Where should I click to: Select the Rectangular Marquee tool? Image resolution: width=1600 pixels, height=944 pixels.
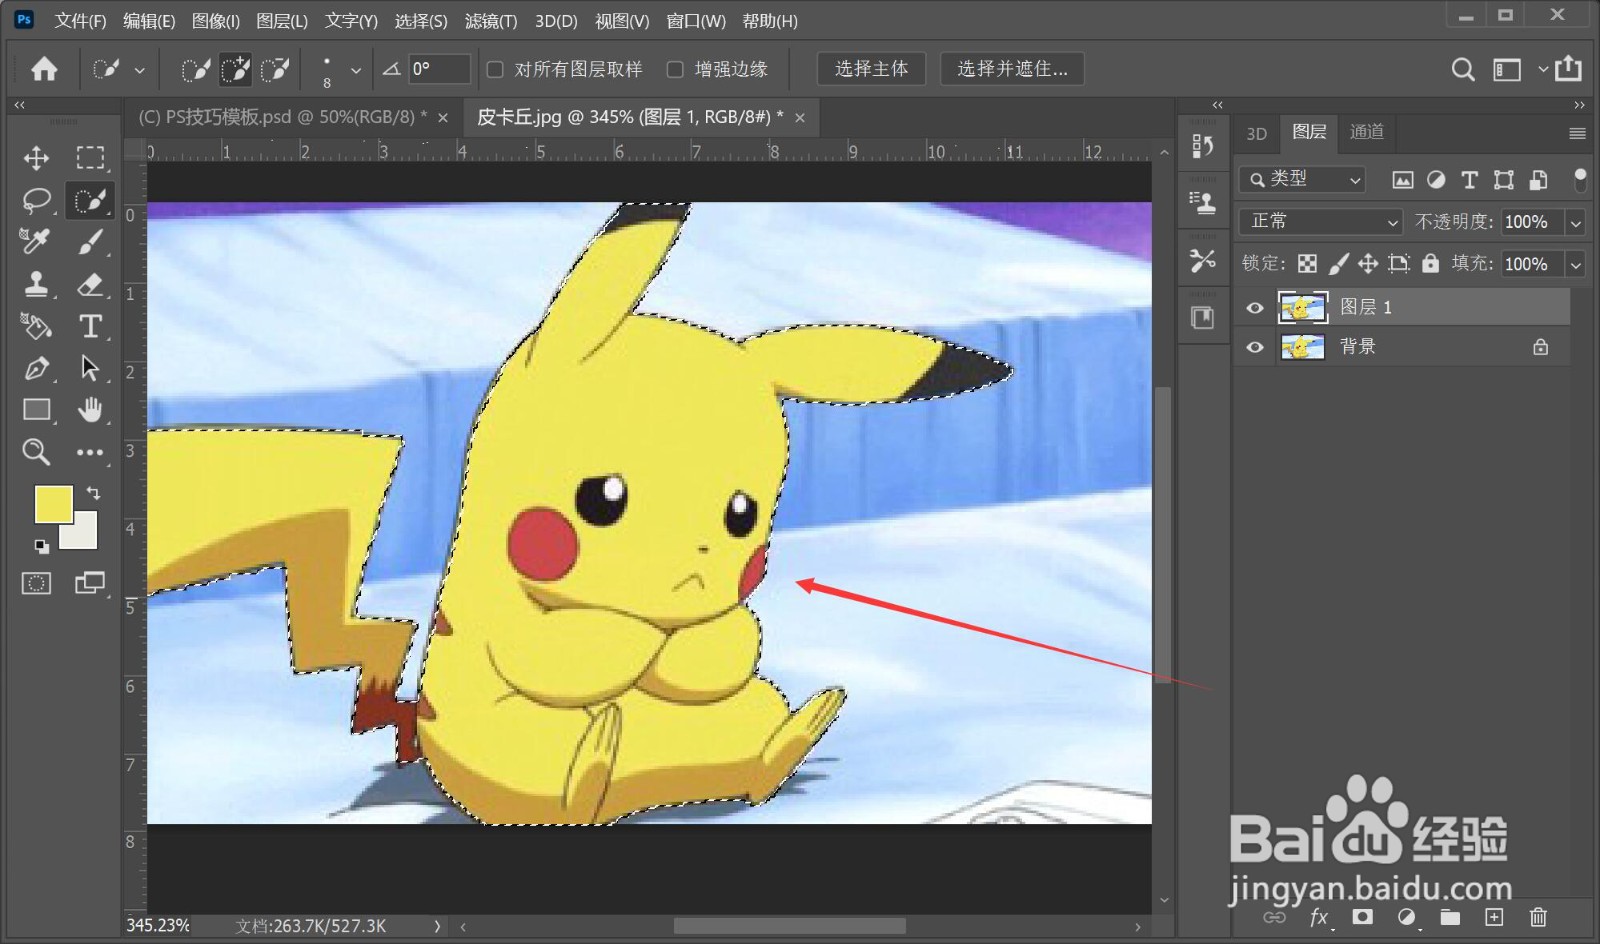90,158
